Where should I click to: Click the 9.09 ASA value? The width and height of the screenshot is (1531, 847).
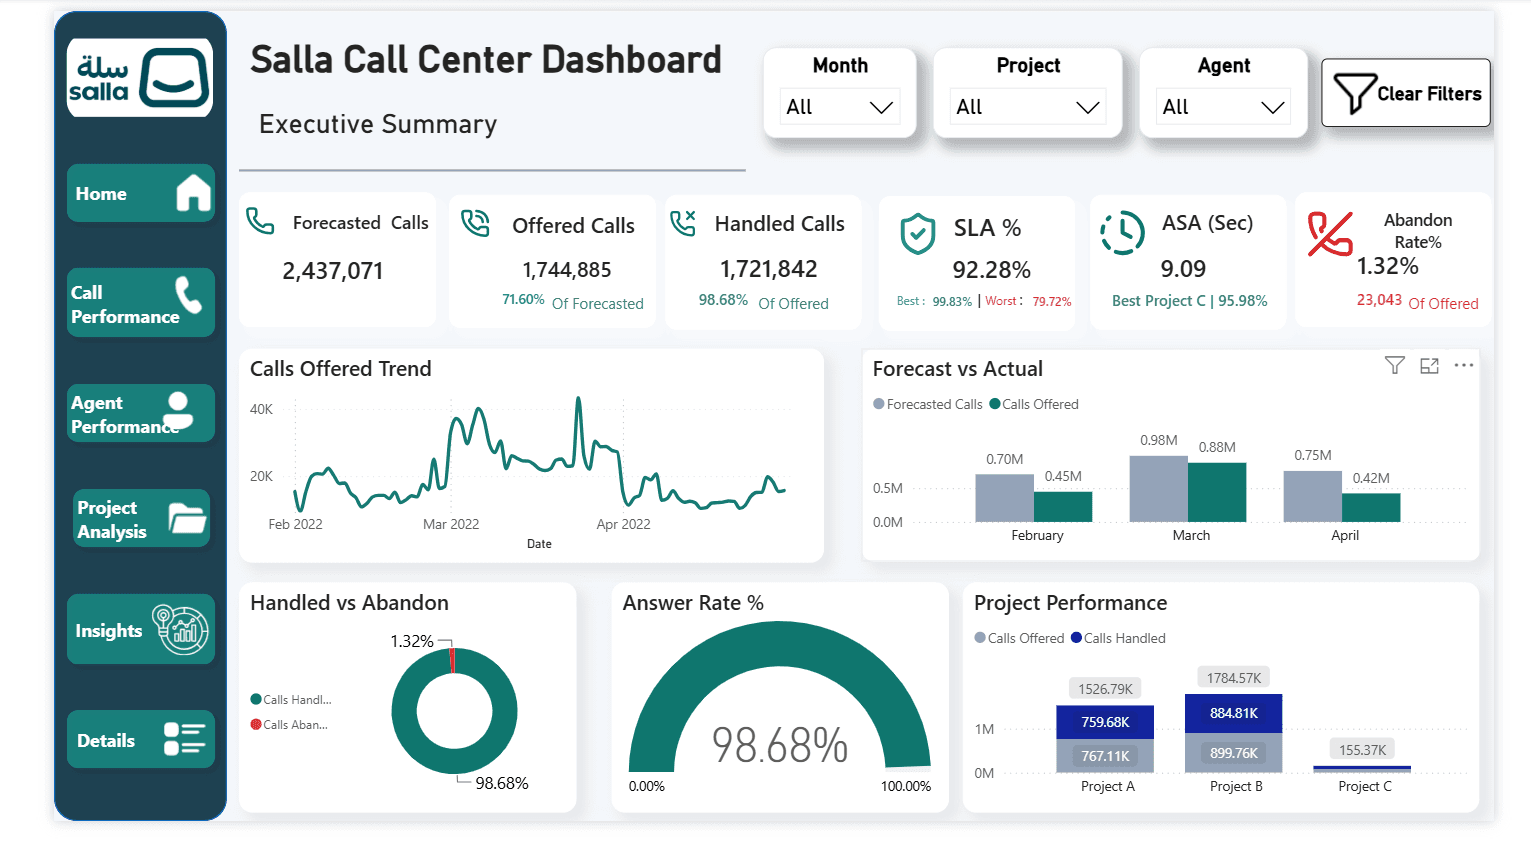pyautogui.click(x=1183, y=269)
